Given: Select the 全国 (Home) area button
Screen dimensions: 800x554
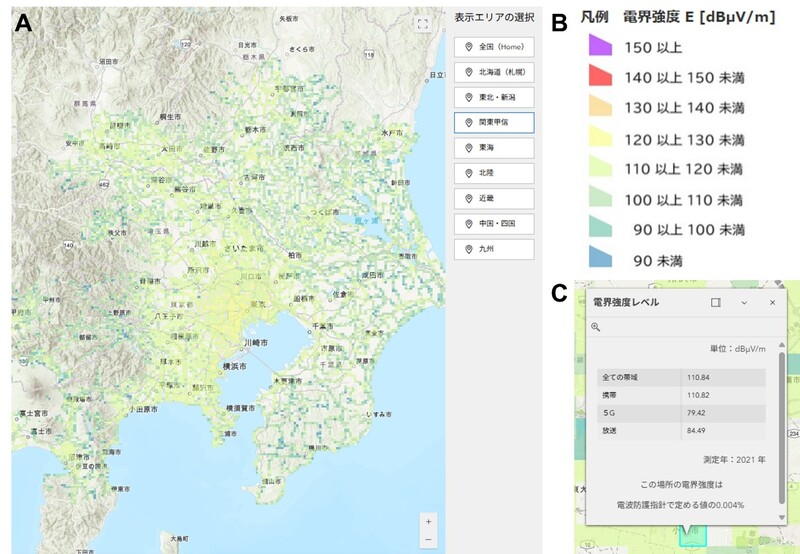Looking at the screenshot, I should [494, 47].
